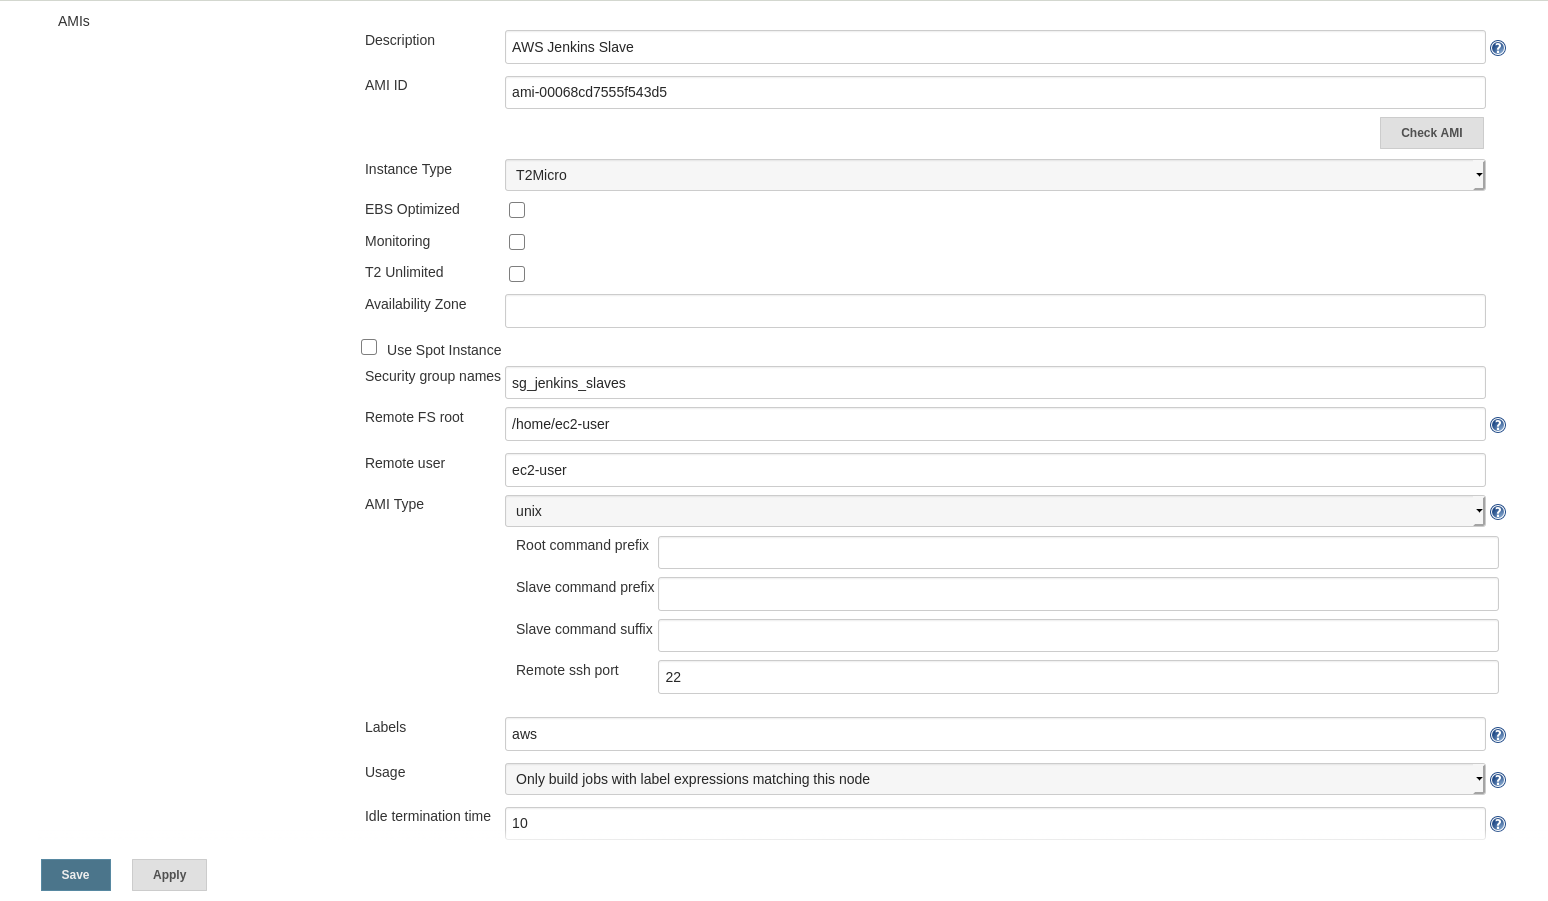
Task: Check the T2 Unlimited option
Action: pyautogui.click(x=517, y=274)
